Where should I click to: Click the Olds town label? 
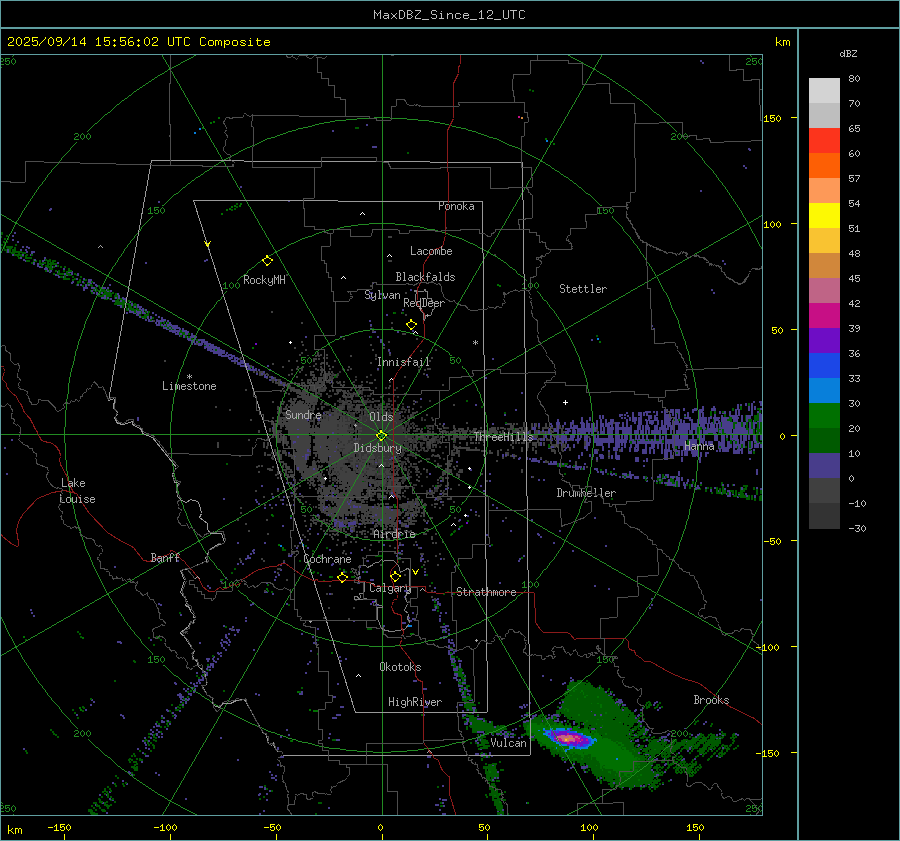[381, 417]
